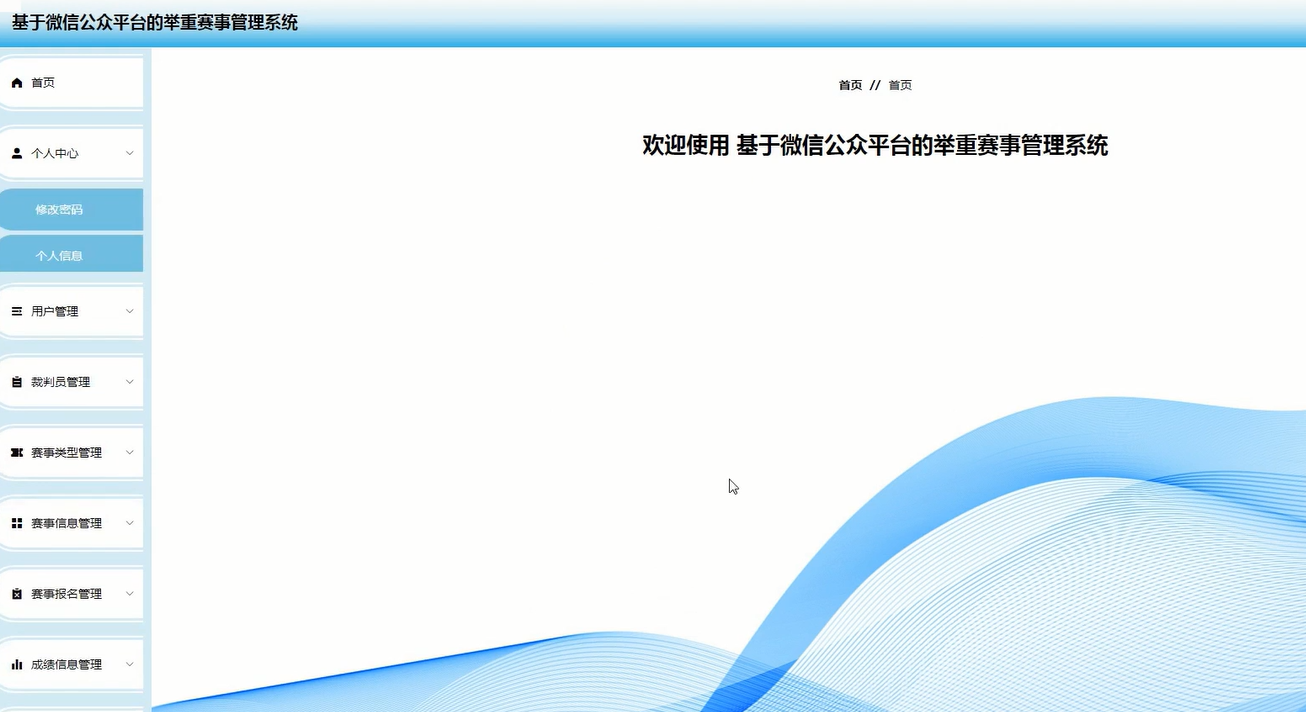The image size is (1306, 712).
Task: Select the 赛事信息管理 menu label
Action: click(67, 524)
